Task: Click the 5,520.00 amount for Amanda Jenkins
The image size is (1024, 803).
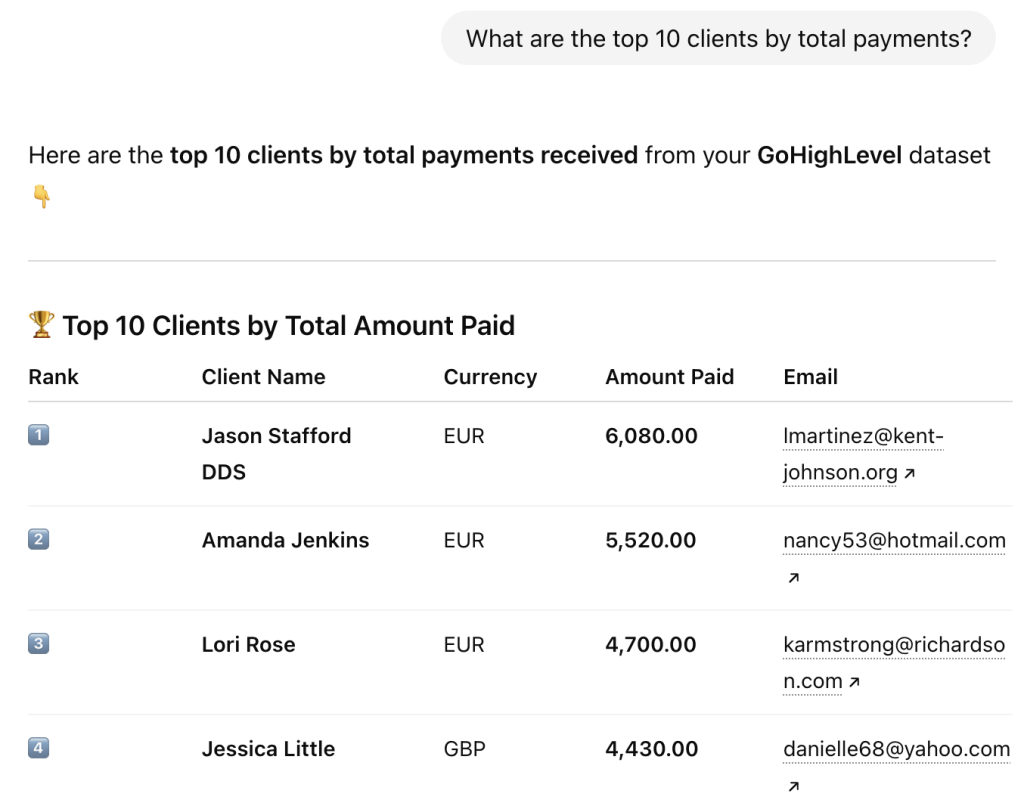Action: [650, 540]
